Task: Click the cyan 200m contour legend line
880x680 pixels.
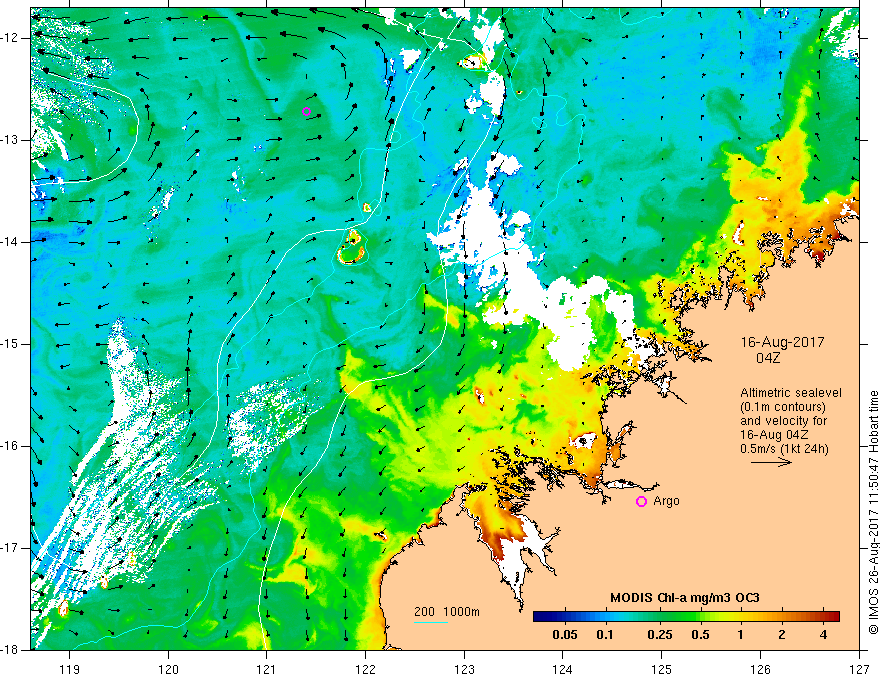Action: 431,622
